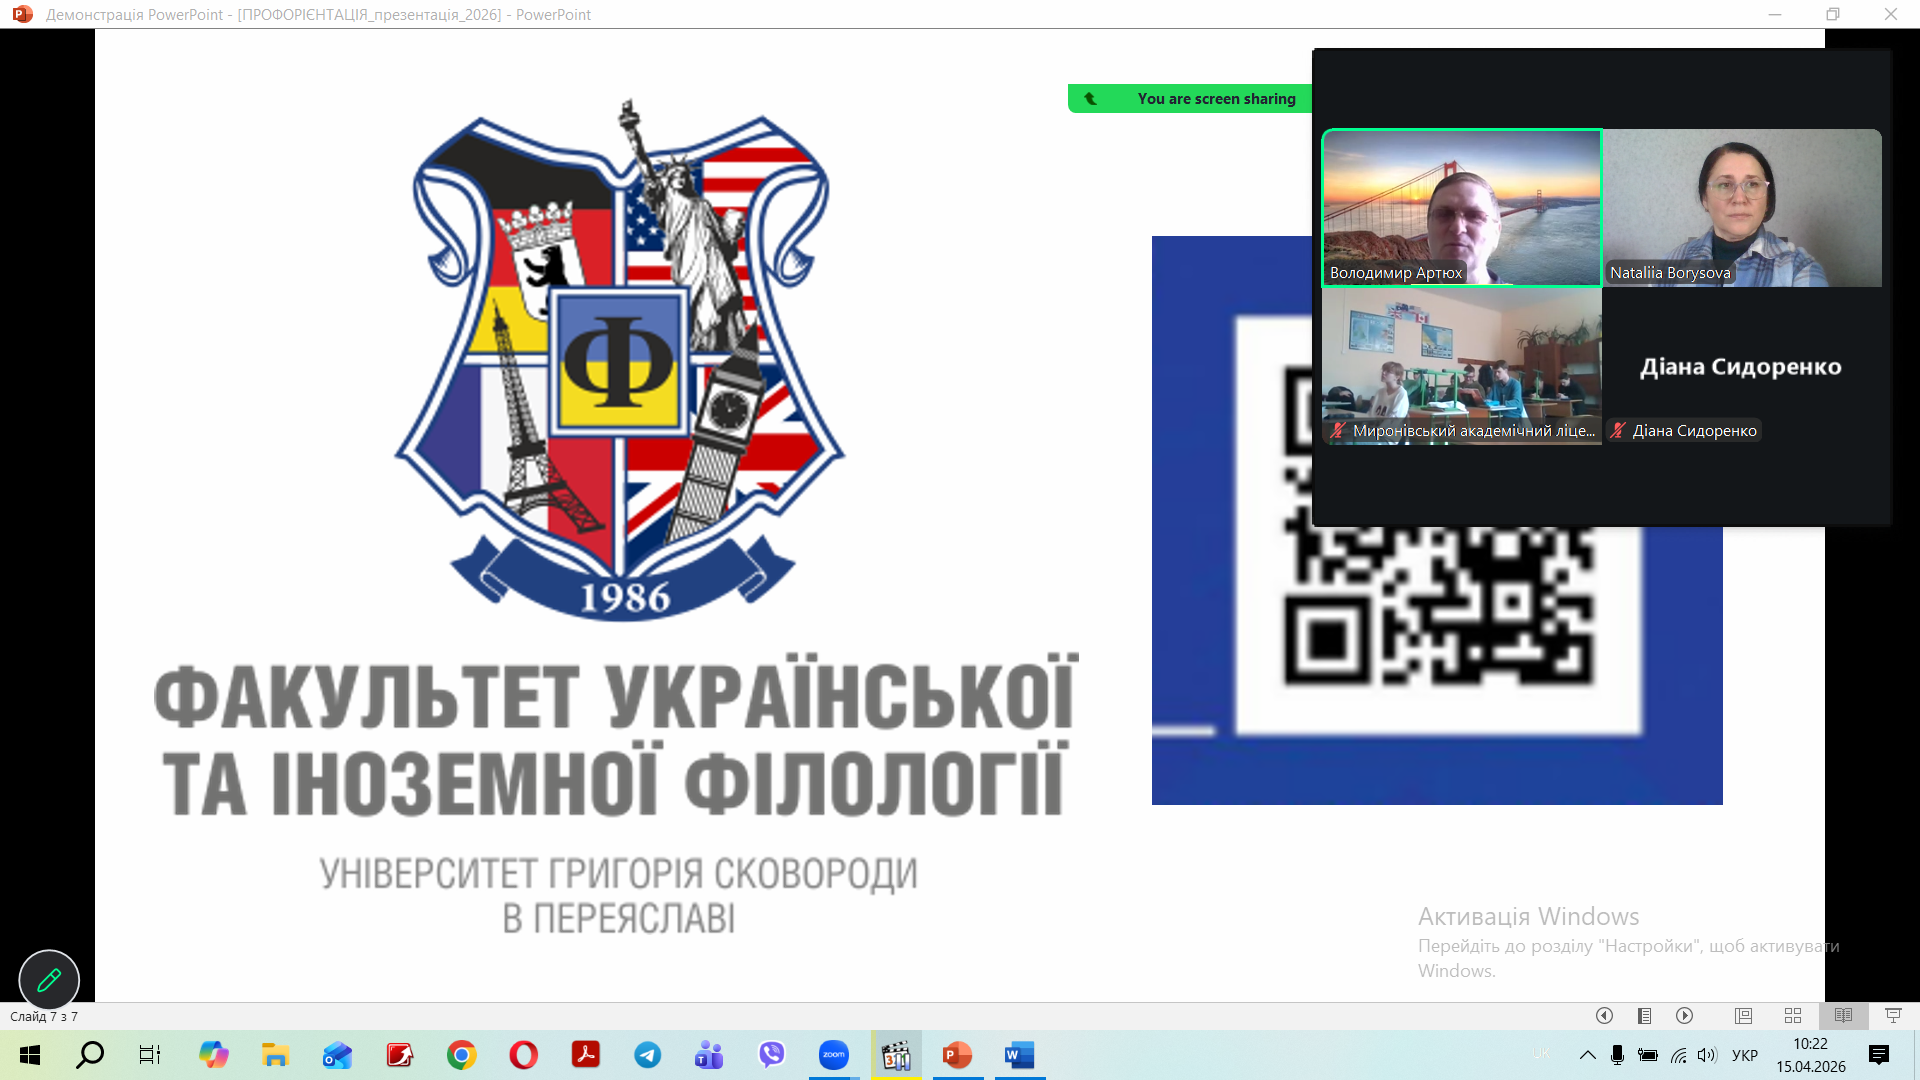The width and height of the screenshot is (1920, 1080).
Task: Open the slide list menu icon in status bar
Action: coord(1644,1016)
